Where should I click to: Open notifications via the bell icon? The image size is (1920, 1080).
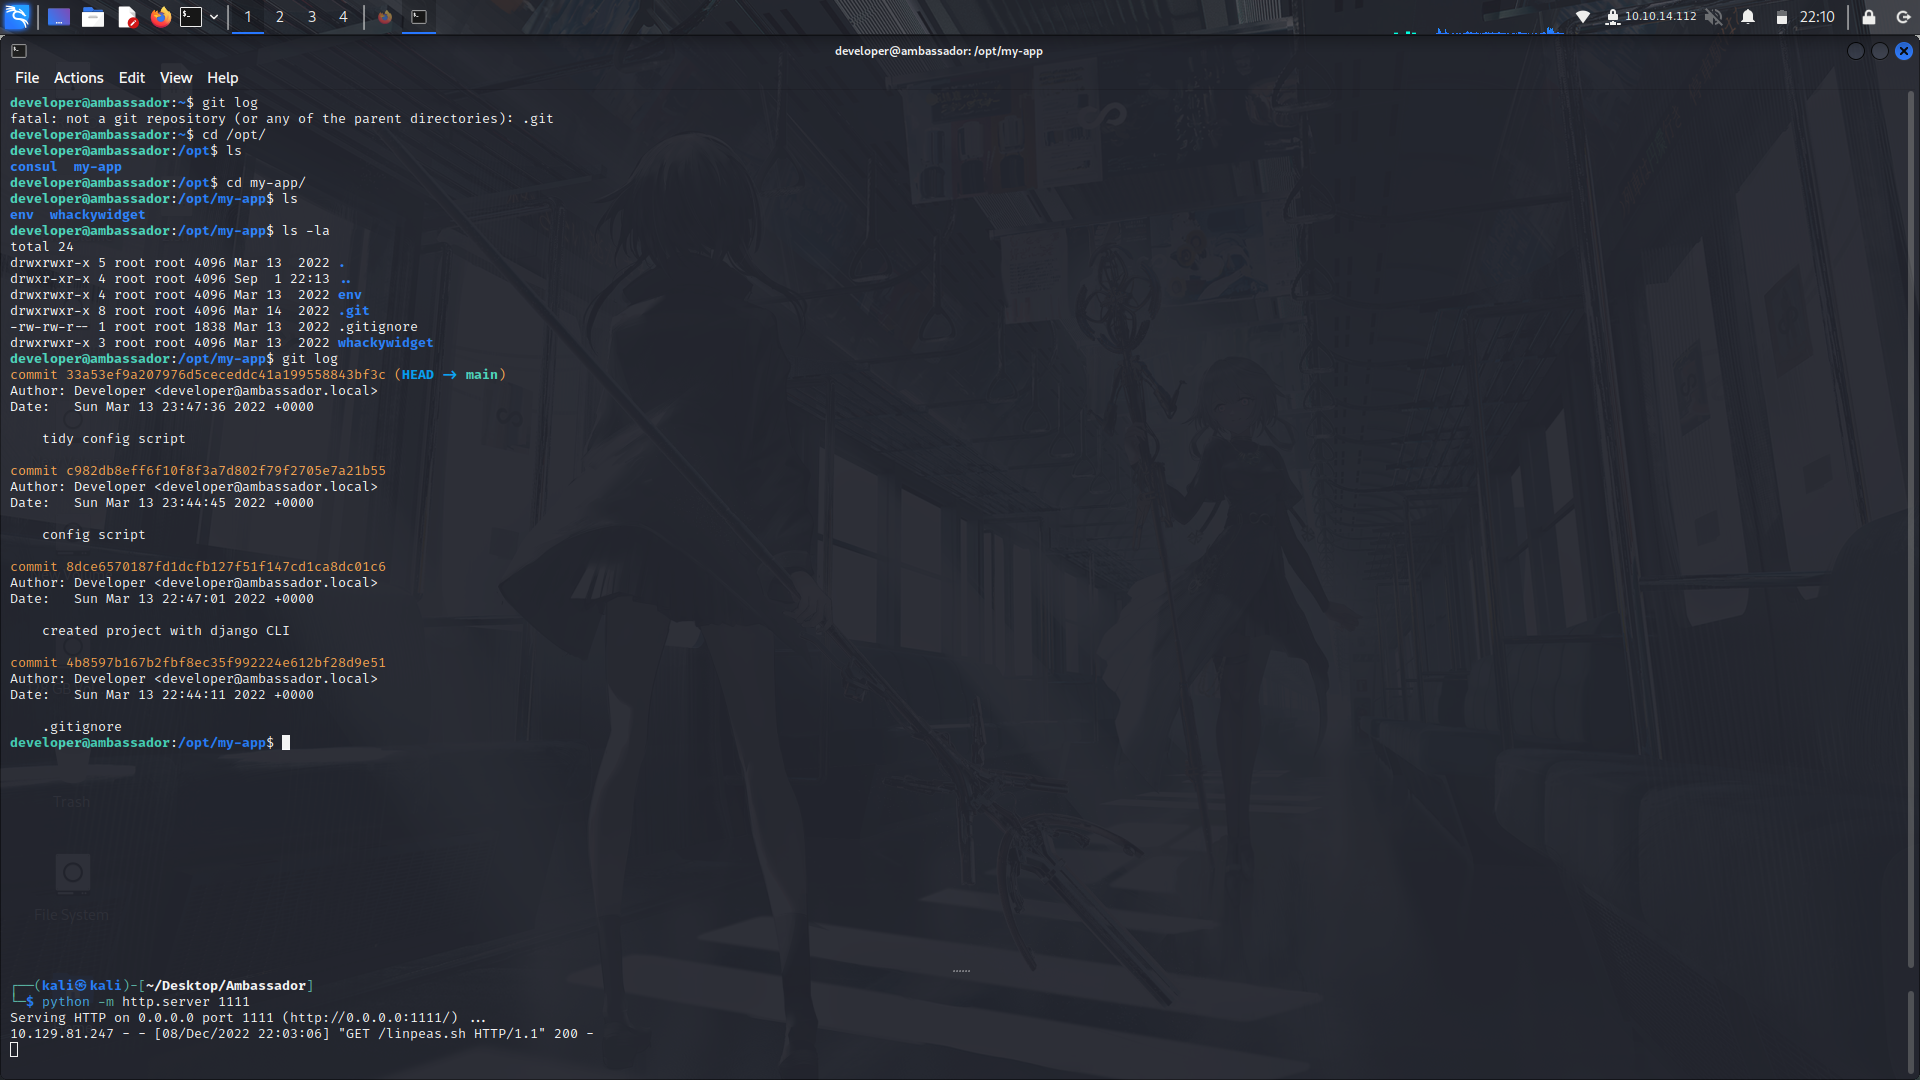pyautogui.click(x=1748, y=17)
